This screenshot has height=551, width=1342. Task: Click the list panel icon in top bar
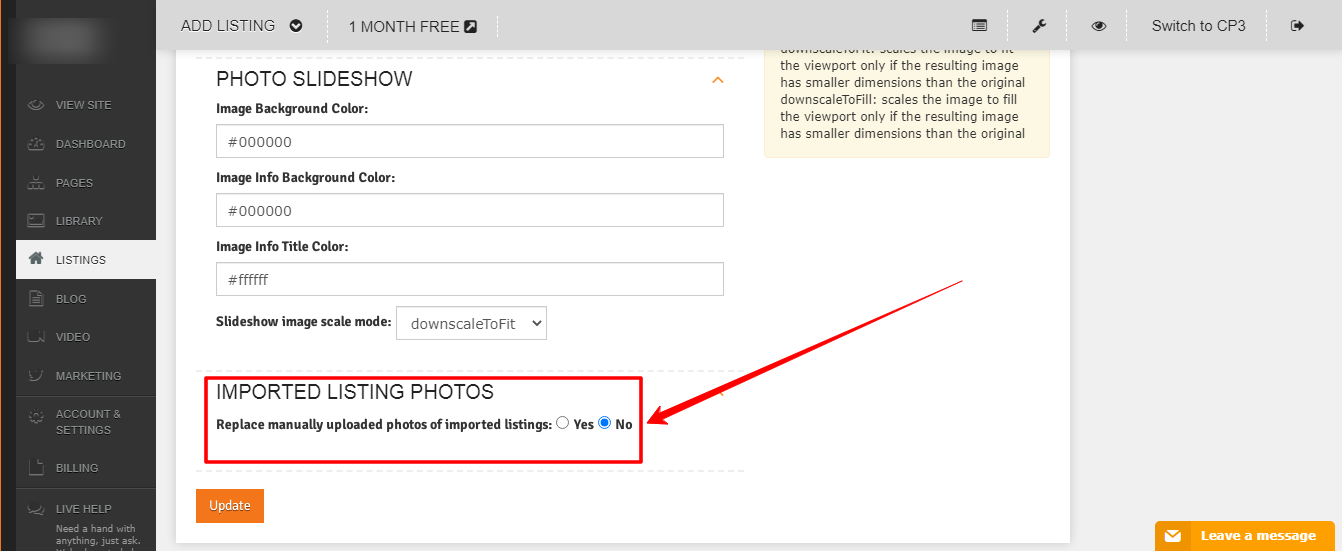click(x=979, y=26)
